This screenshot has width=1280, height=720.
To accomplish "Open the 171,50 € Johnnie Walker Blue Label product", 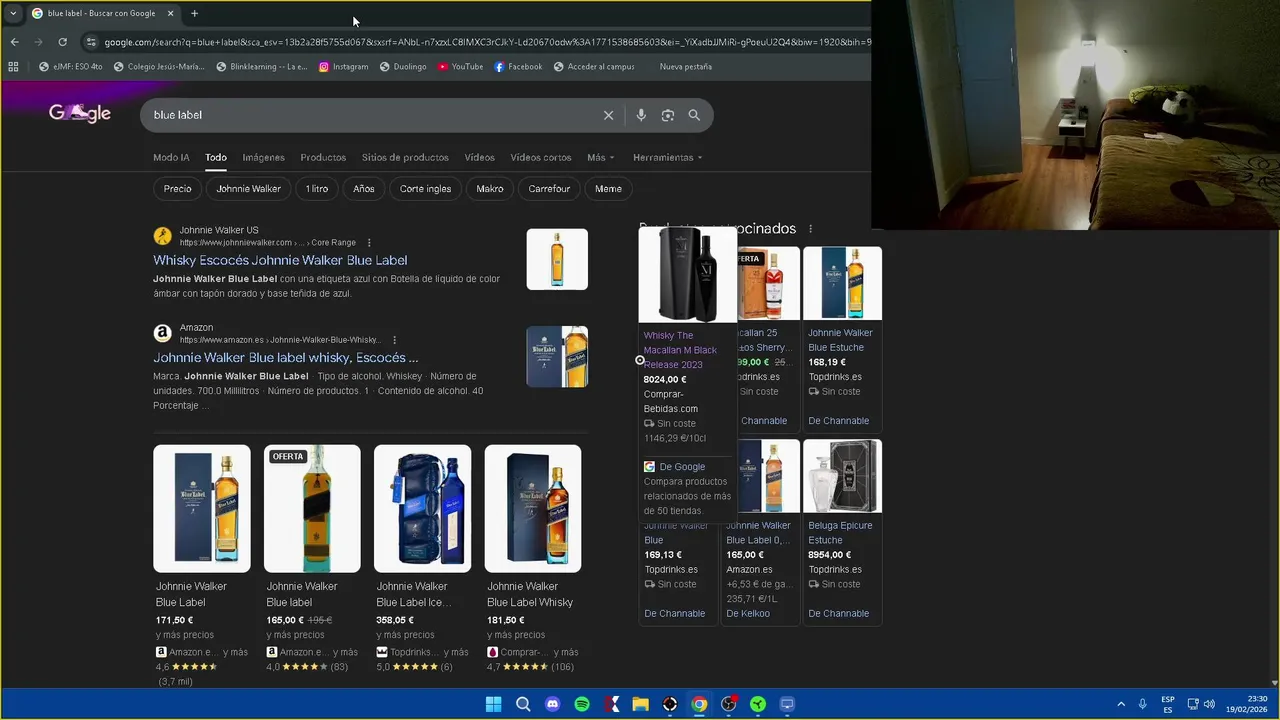I will [202, 566].
